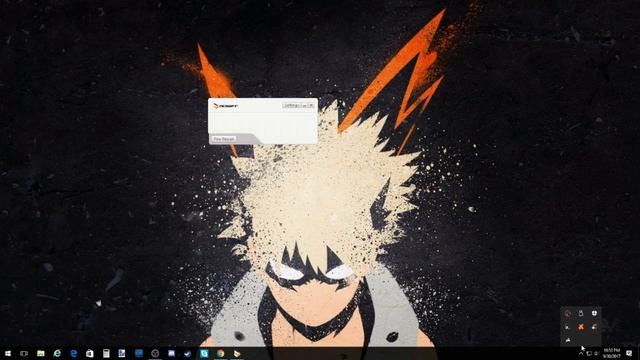Open the taskbar icon right of Chrome
Image resolution: width=640 pixels, height=360 pixels.
[237, 353]
